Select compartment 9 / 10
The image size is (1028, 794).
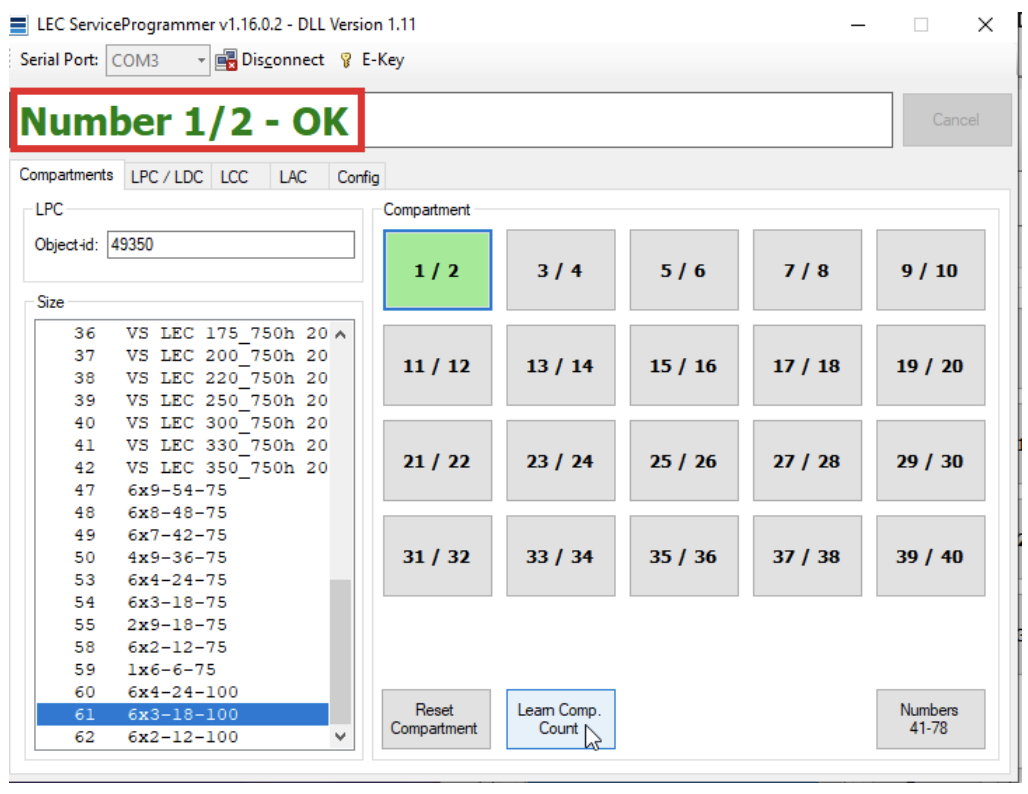(930, 270)
